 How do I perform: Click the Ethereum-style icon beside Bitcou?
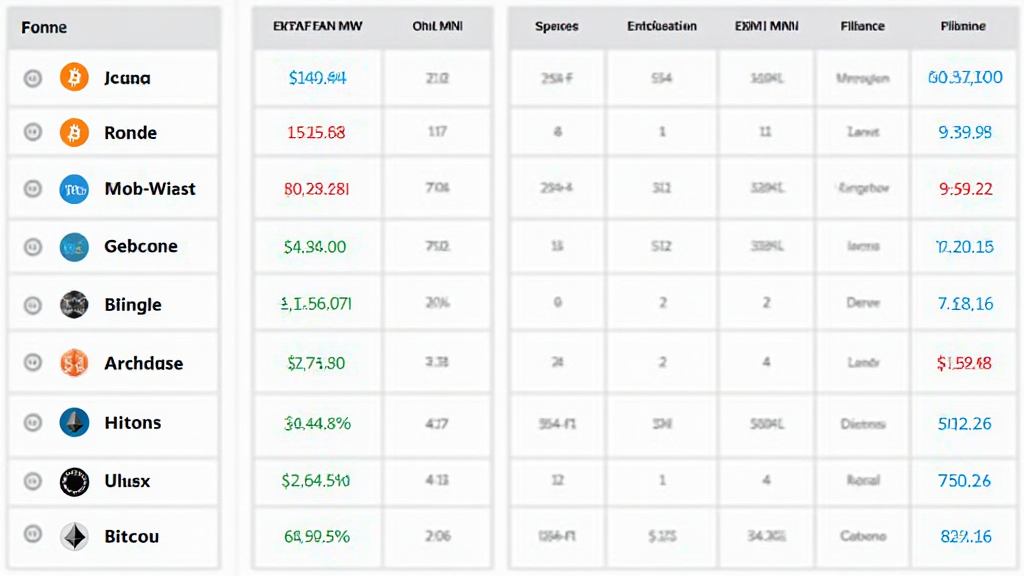(74, 536)
